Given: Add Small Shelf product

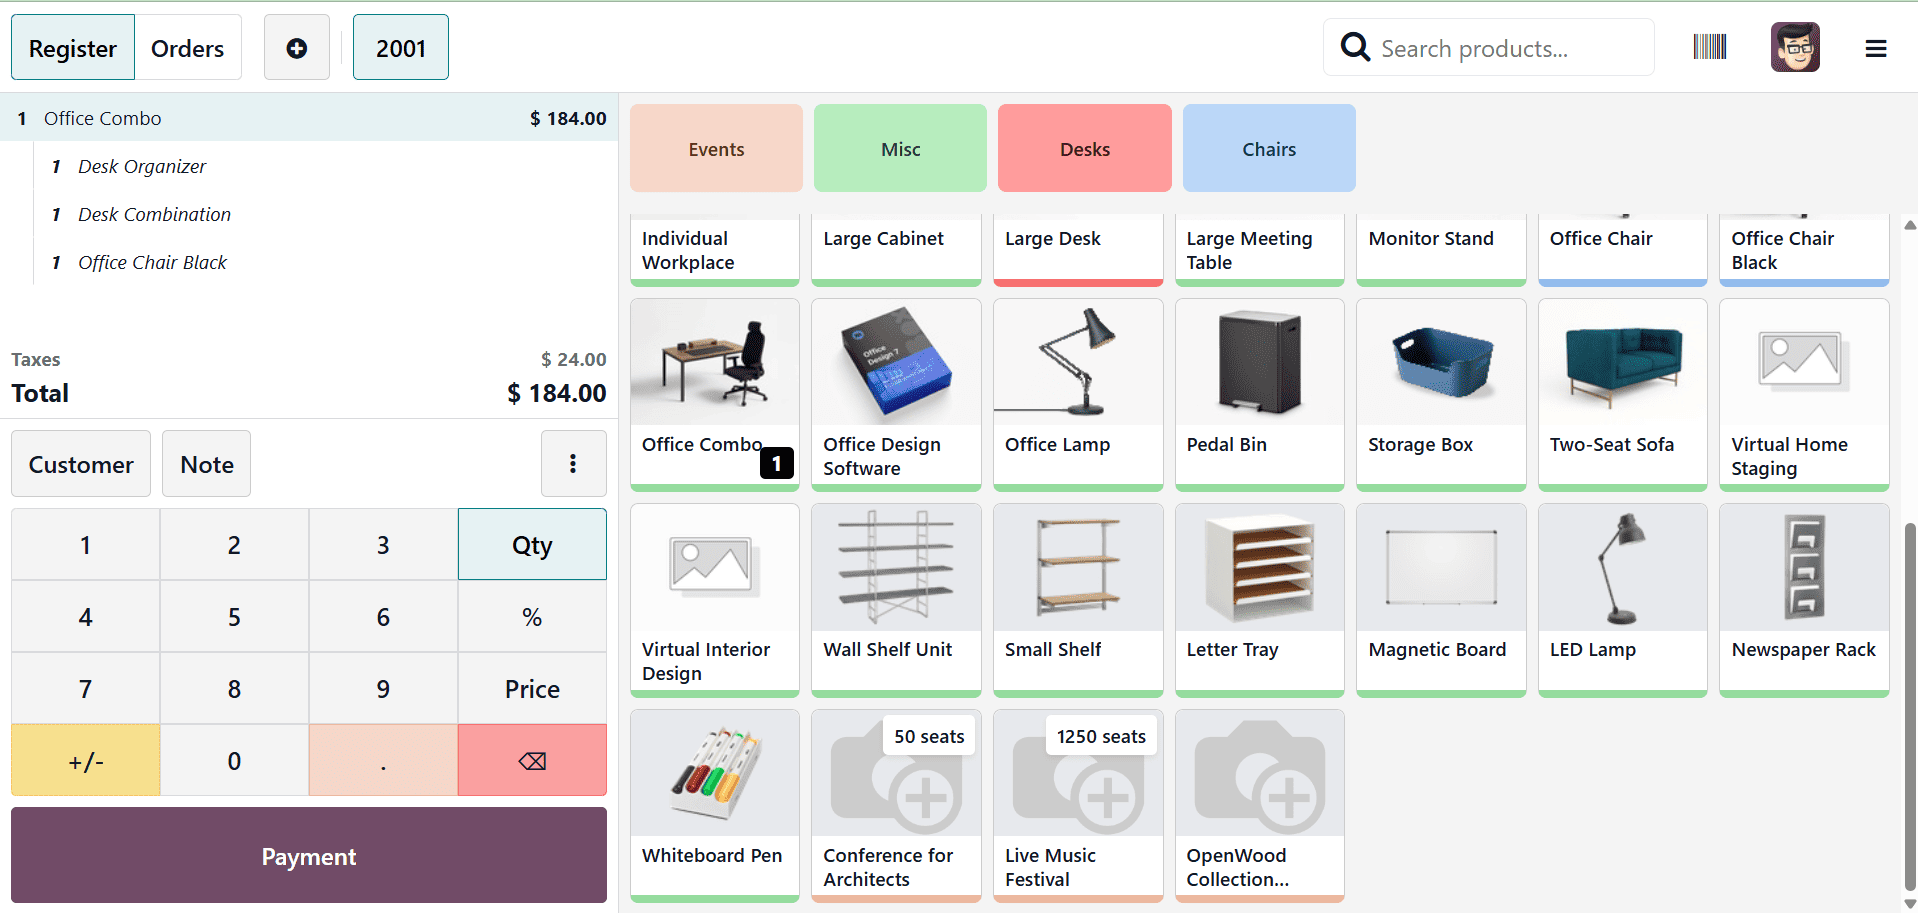Looking at the screenshot, I should tap(1078, 600).
